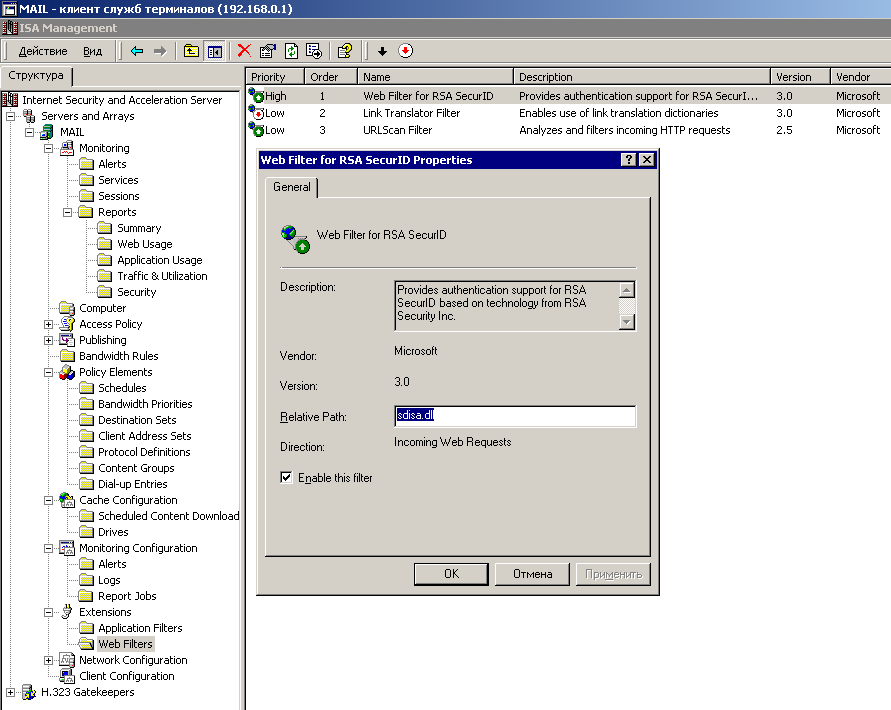
Task: Click the black down arrow toolbar icon
Action: [x=382, y=52]
